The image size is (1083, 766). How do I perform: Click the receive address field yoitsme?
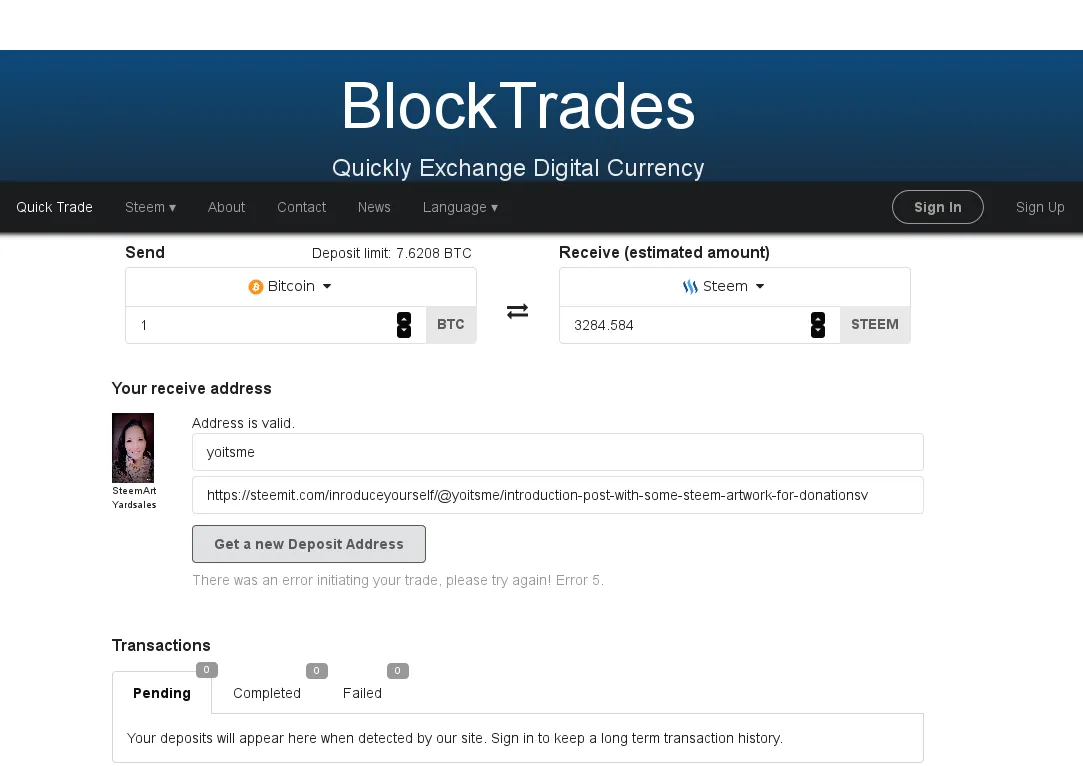(x=557, y=452)
